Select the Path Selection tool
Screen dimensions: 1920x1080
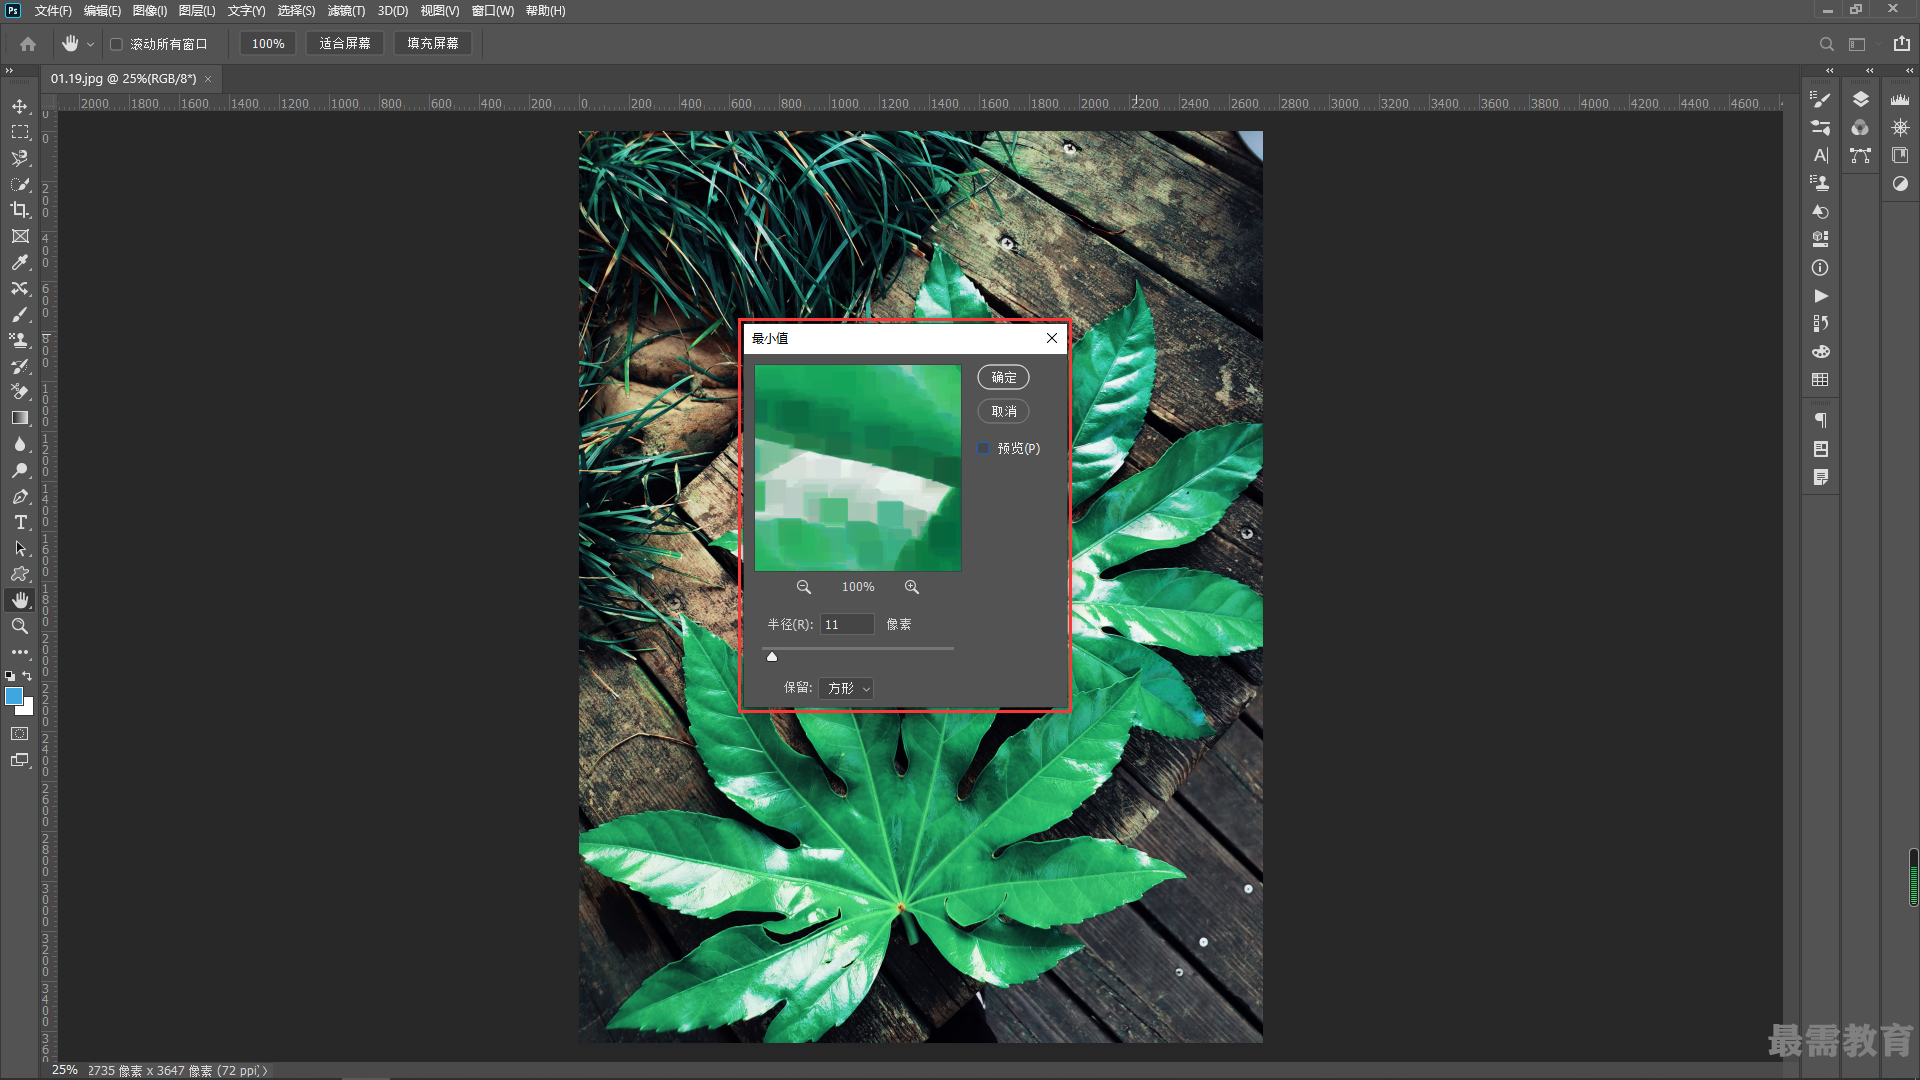[x=20, y=548]
